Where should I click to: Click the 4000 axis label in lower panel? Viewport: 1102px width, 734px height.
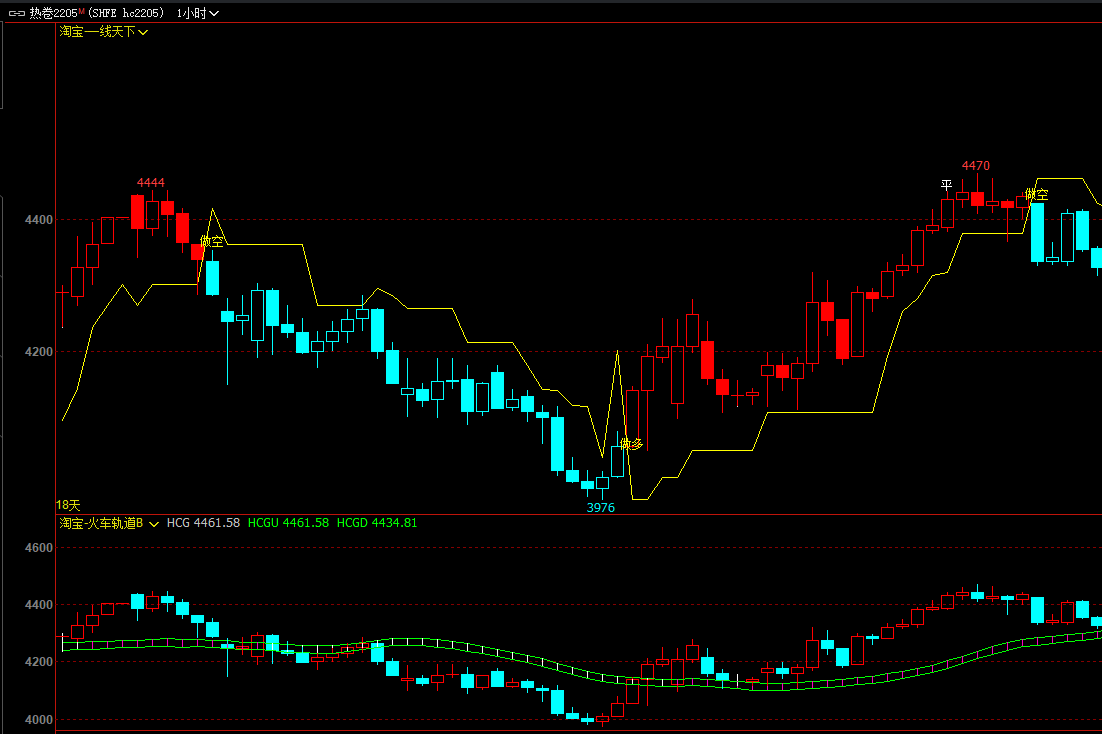[x=39, y=720]
